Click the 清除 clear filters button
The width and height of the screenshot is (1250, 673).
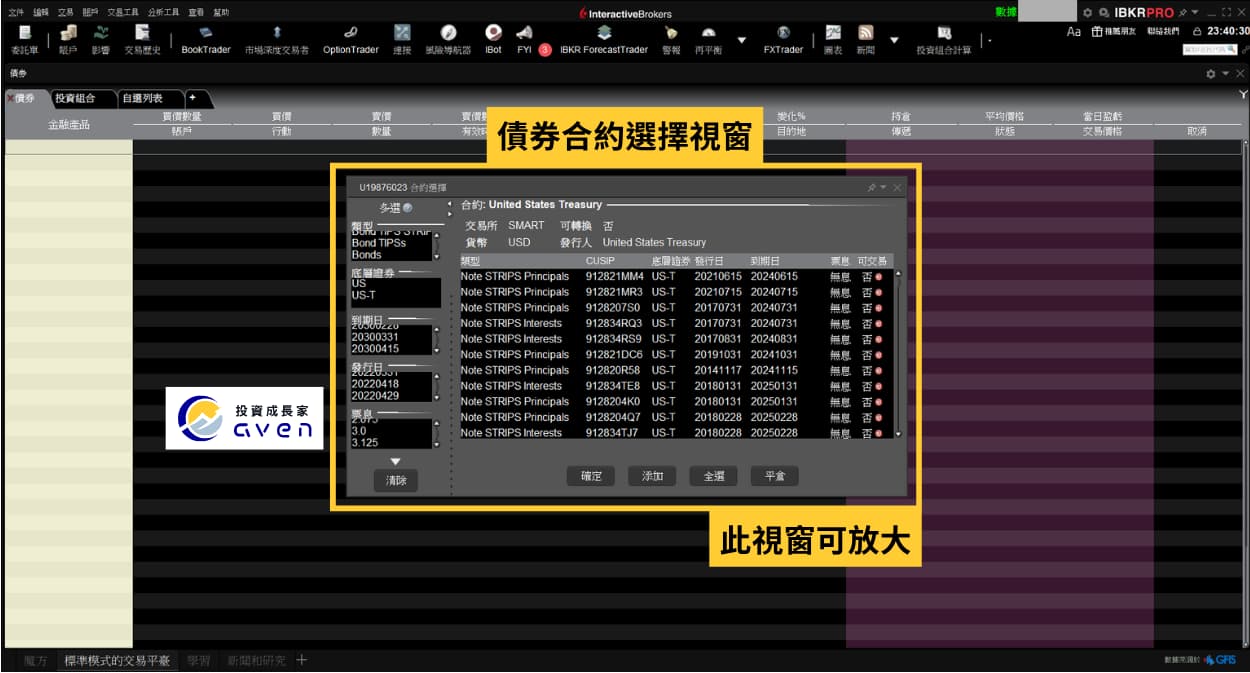(396, 481)
